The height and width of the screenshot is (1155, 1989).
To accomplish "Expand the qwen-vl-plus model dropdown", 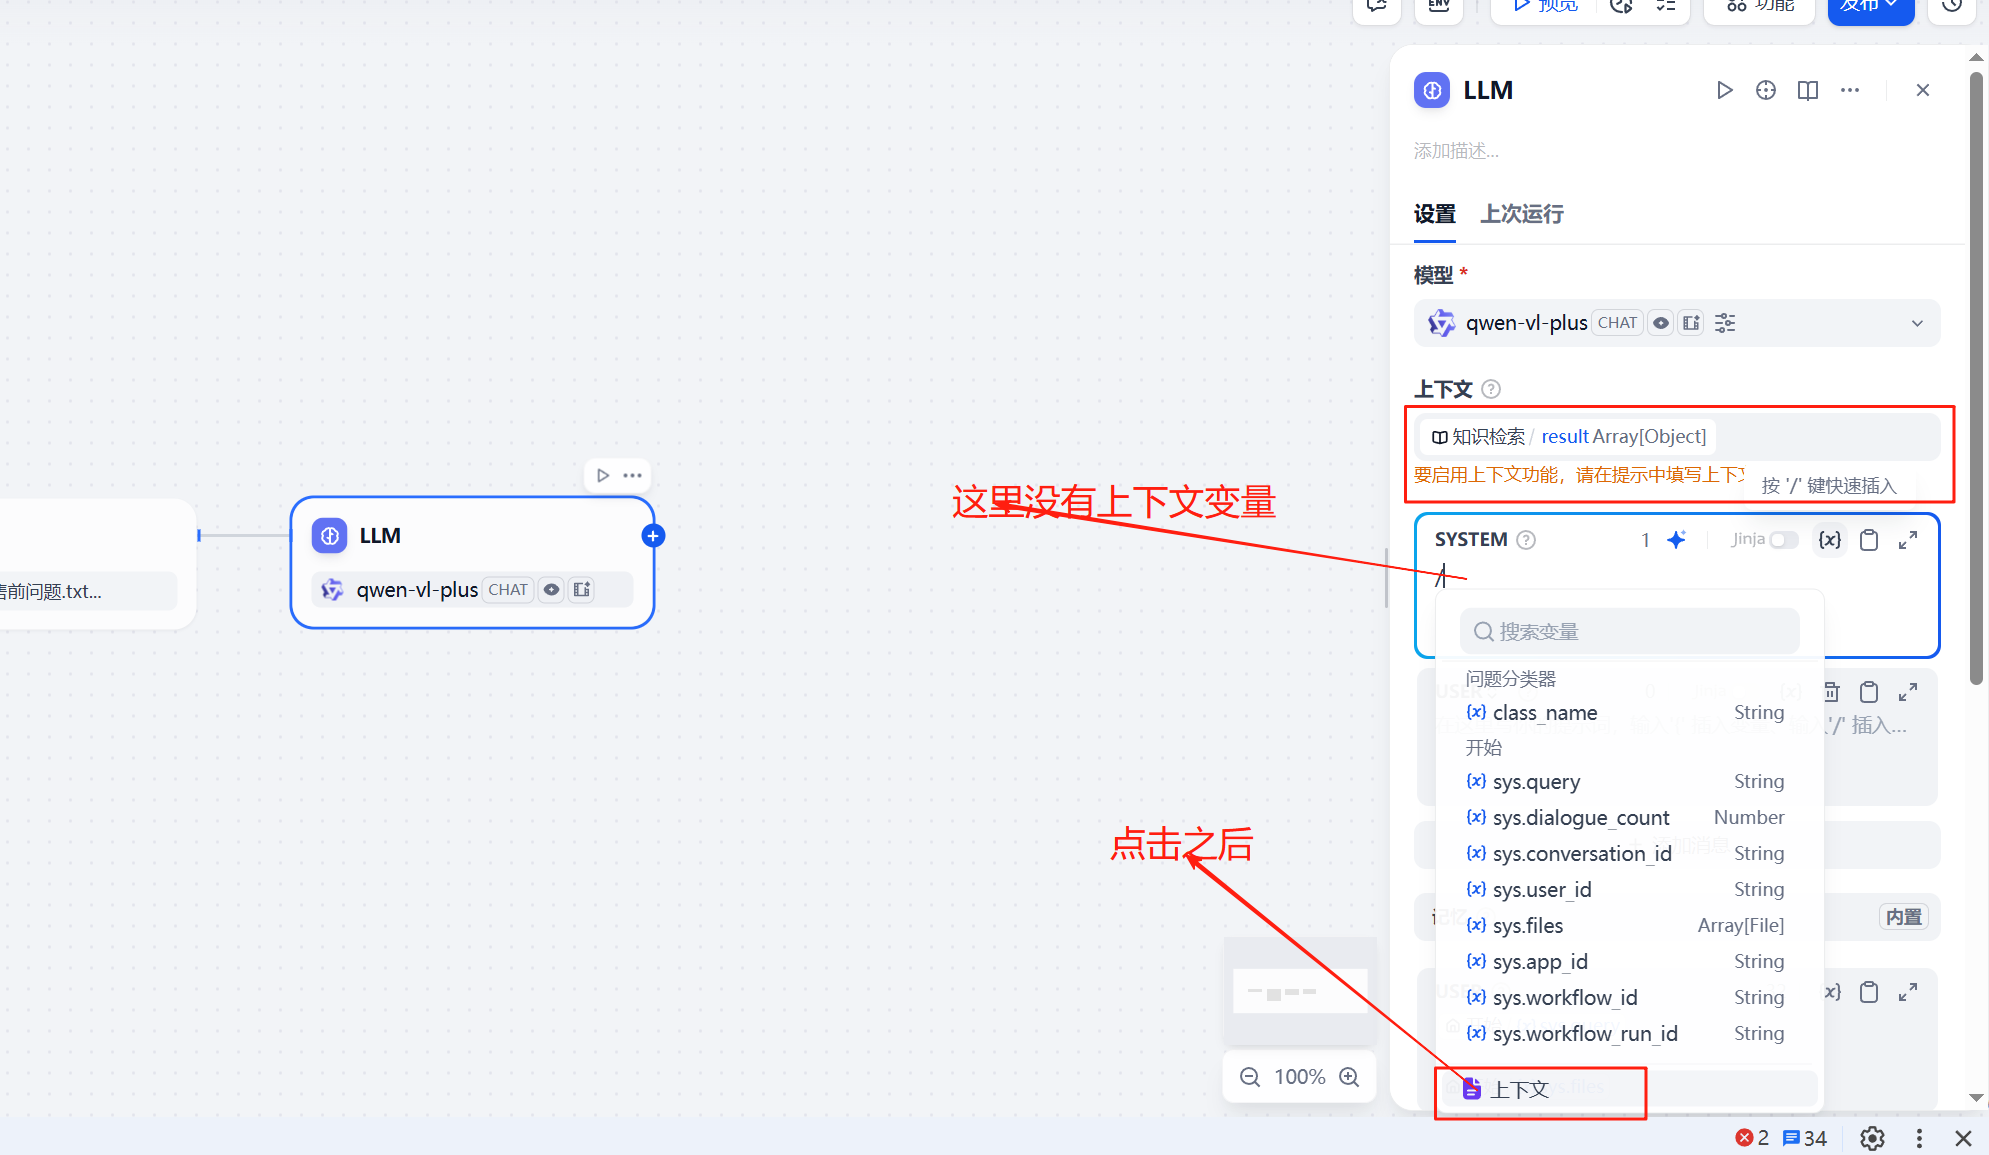I will 1916,323.
